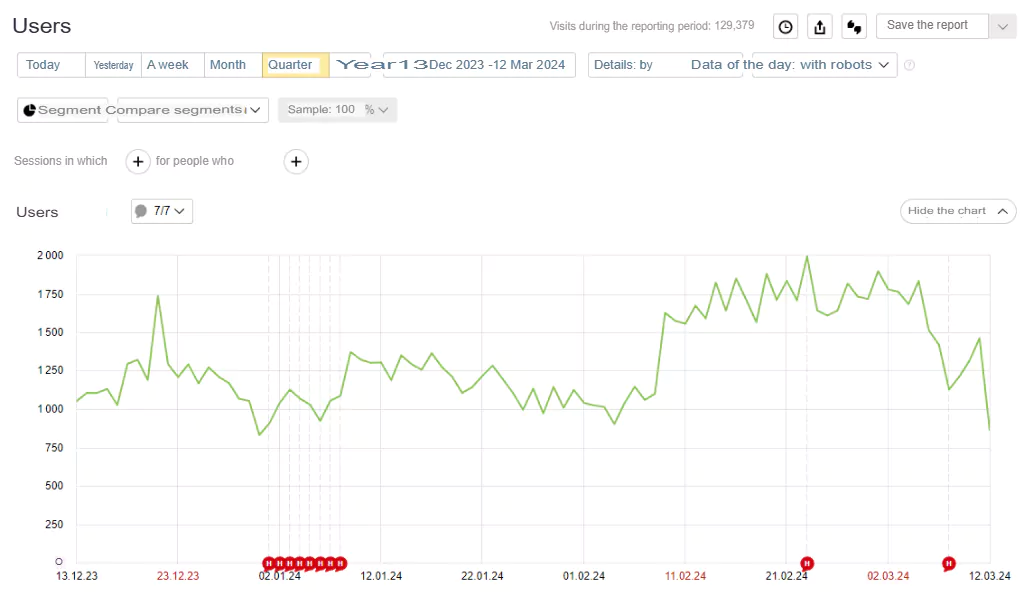Click the export/share upload icon
This screenshot has width=1024, height=602.
click(820, 27)
